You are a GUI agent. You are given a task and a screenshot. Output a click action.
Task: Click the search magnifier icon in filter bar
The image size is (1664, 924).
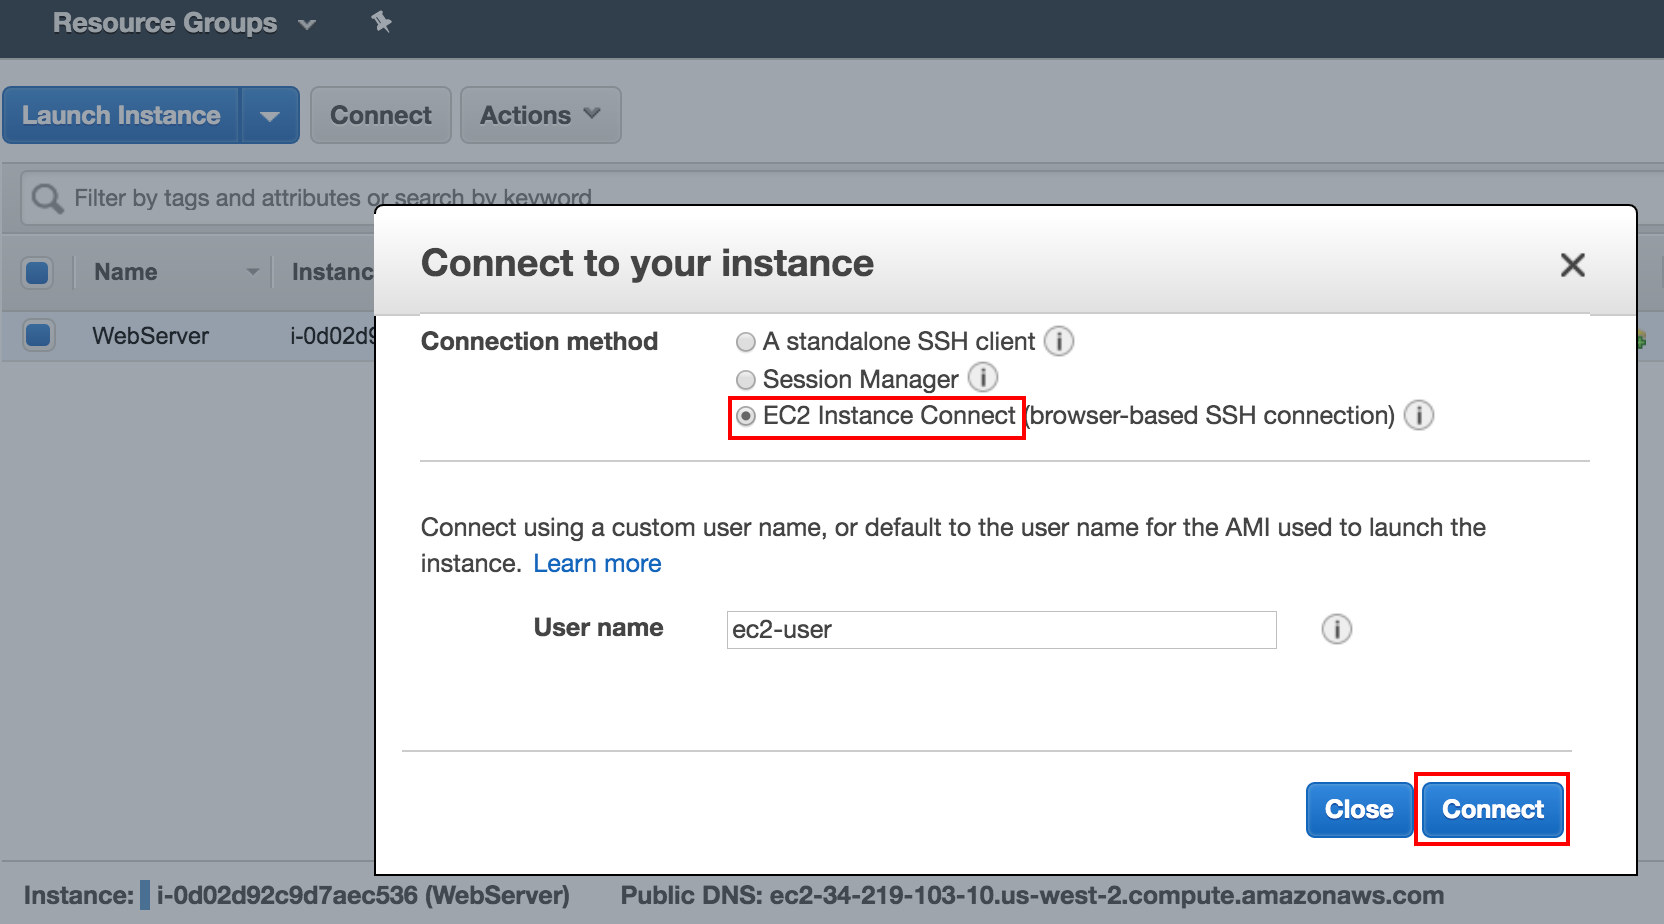point(46,198)
